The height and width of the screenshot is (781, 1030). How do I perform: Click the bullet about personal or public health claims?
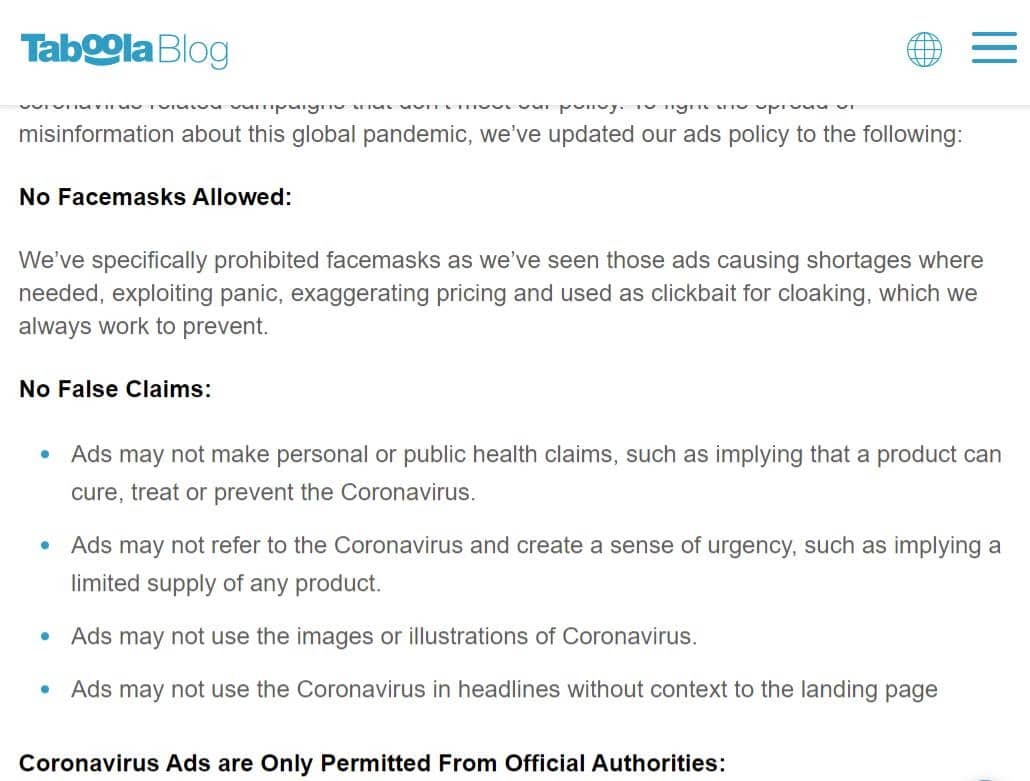point(536,473)
